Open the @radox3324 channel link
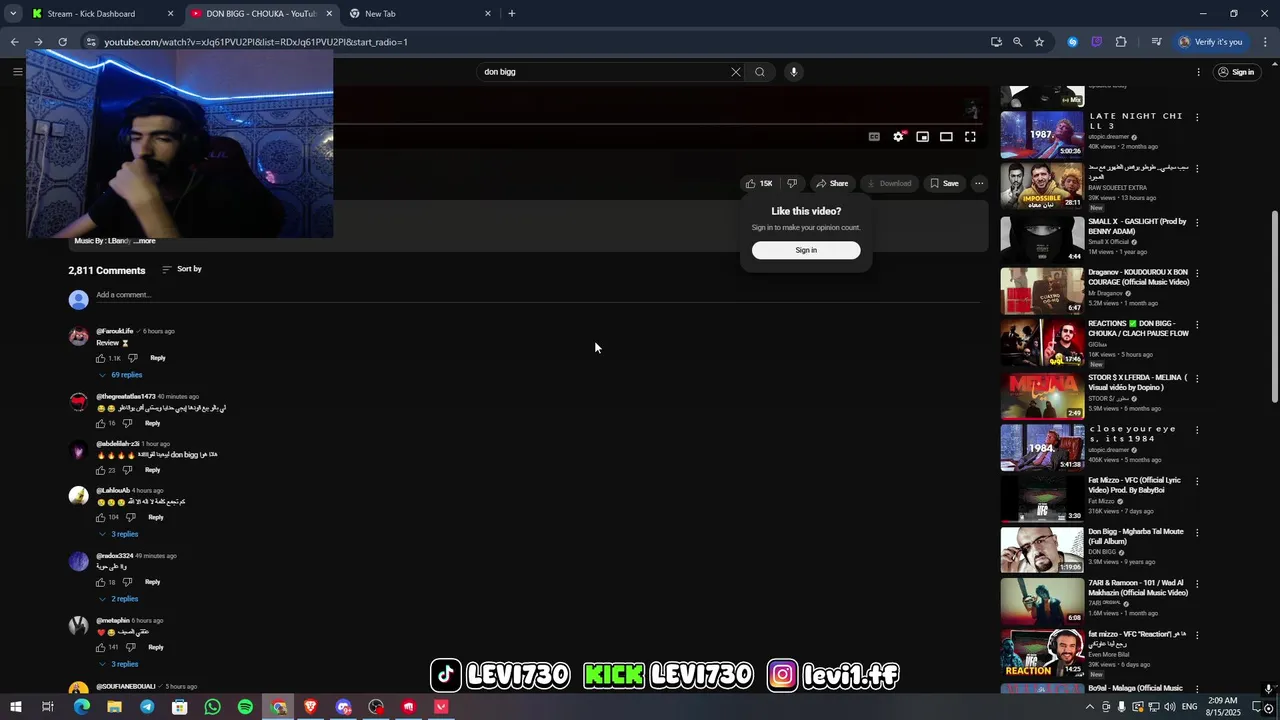The image size is (1280, 720). [114, 556]
